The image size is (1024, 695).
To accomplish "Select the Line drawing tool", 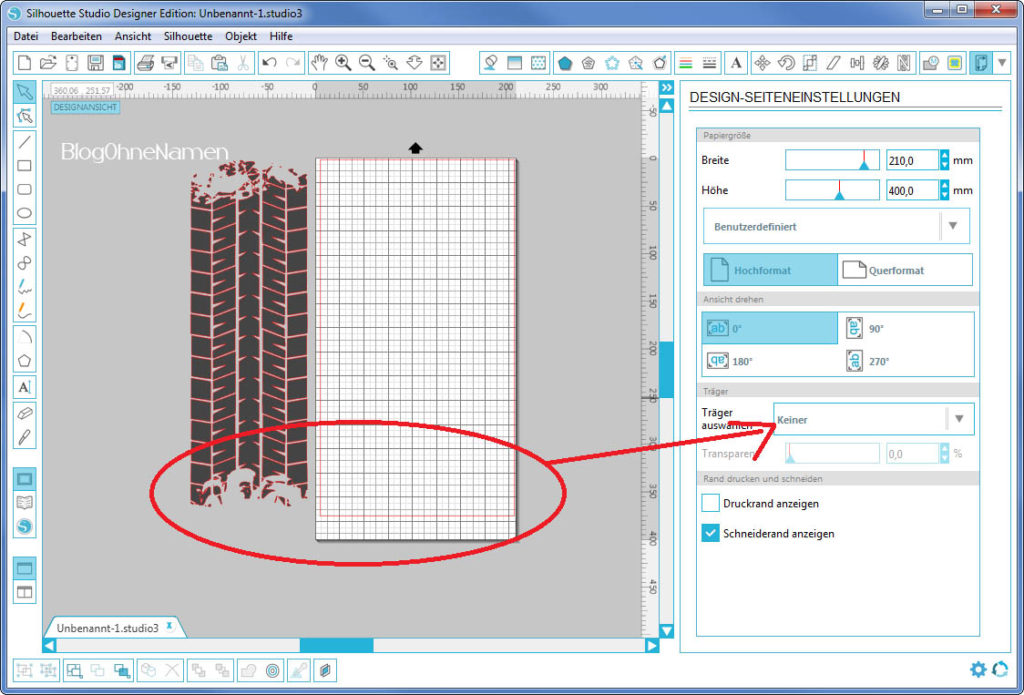I will pyautogui.click(x=25, y=141).
